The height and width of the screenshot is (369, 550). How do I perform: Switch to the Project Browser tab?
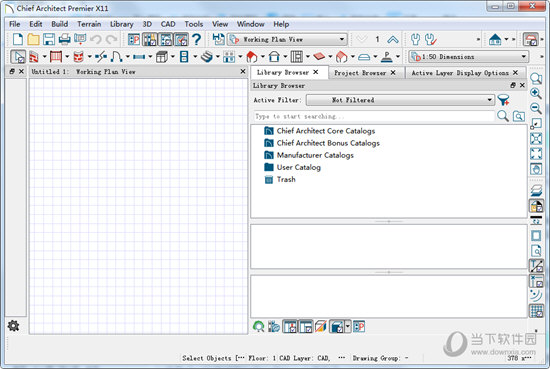click(x=360, y=73)
